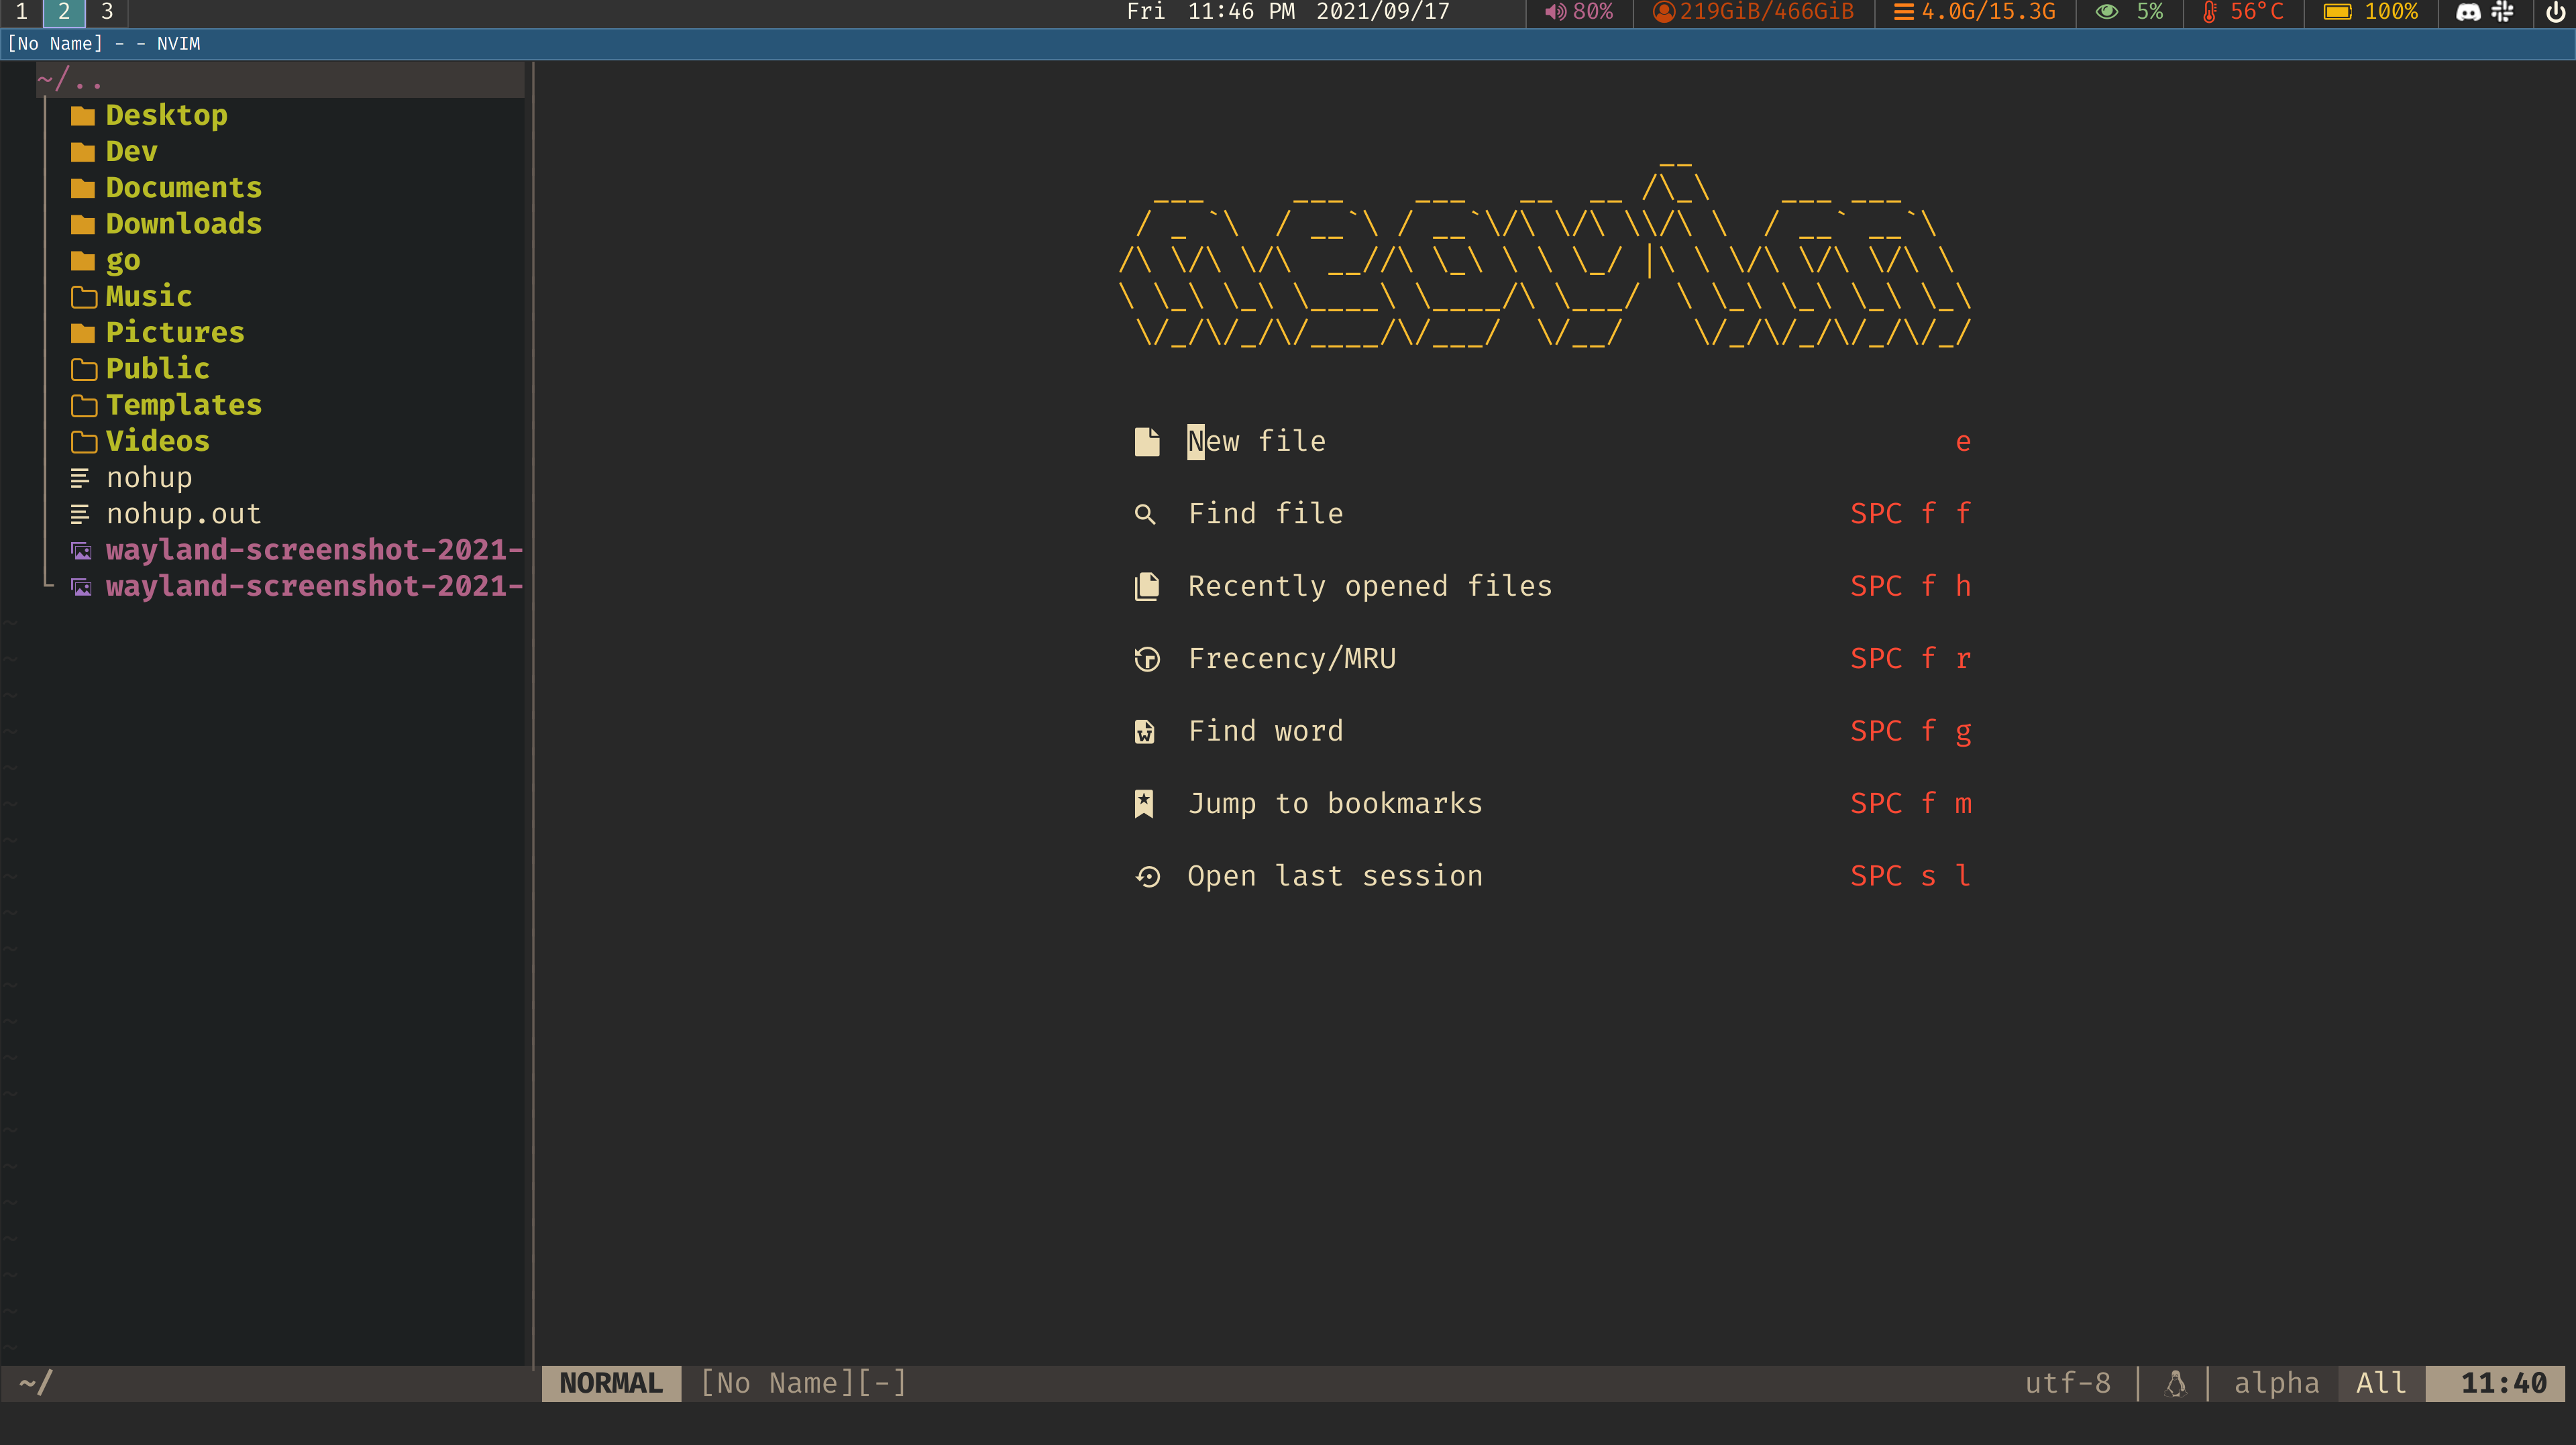The width and height of the screenshot is (2576, 1445).
Task: Expand the Downloads folder in file tree
Action: [183, 223]
